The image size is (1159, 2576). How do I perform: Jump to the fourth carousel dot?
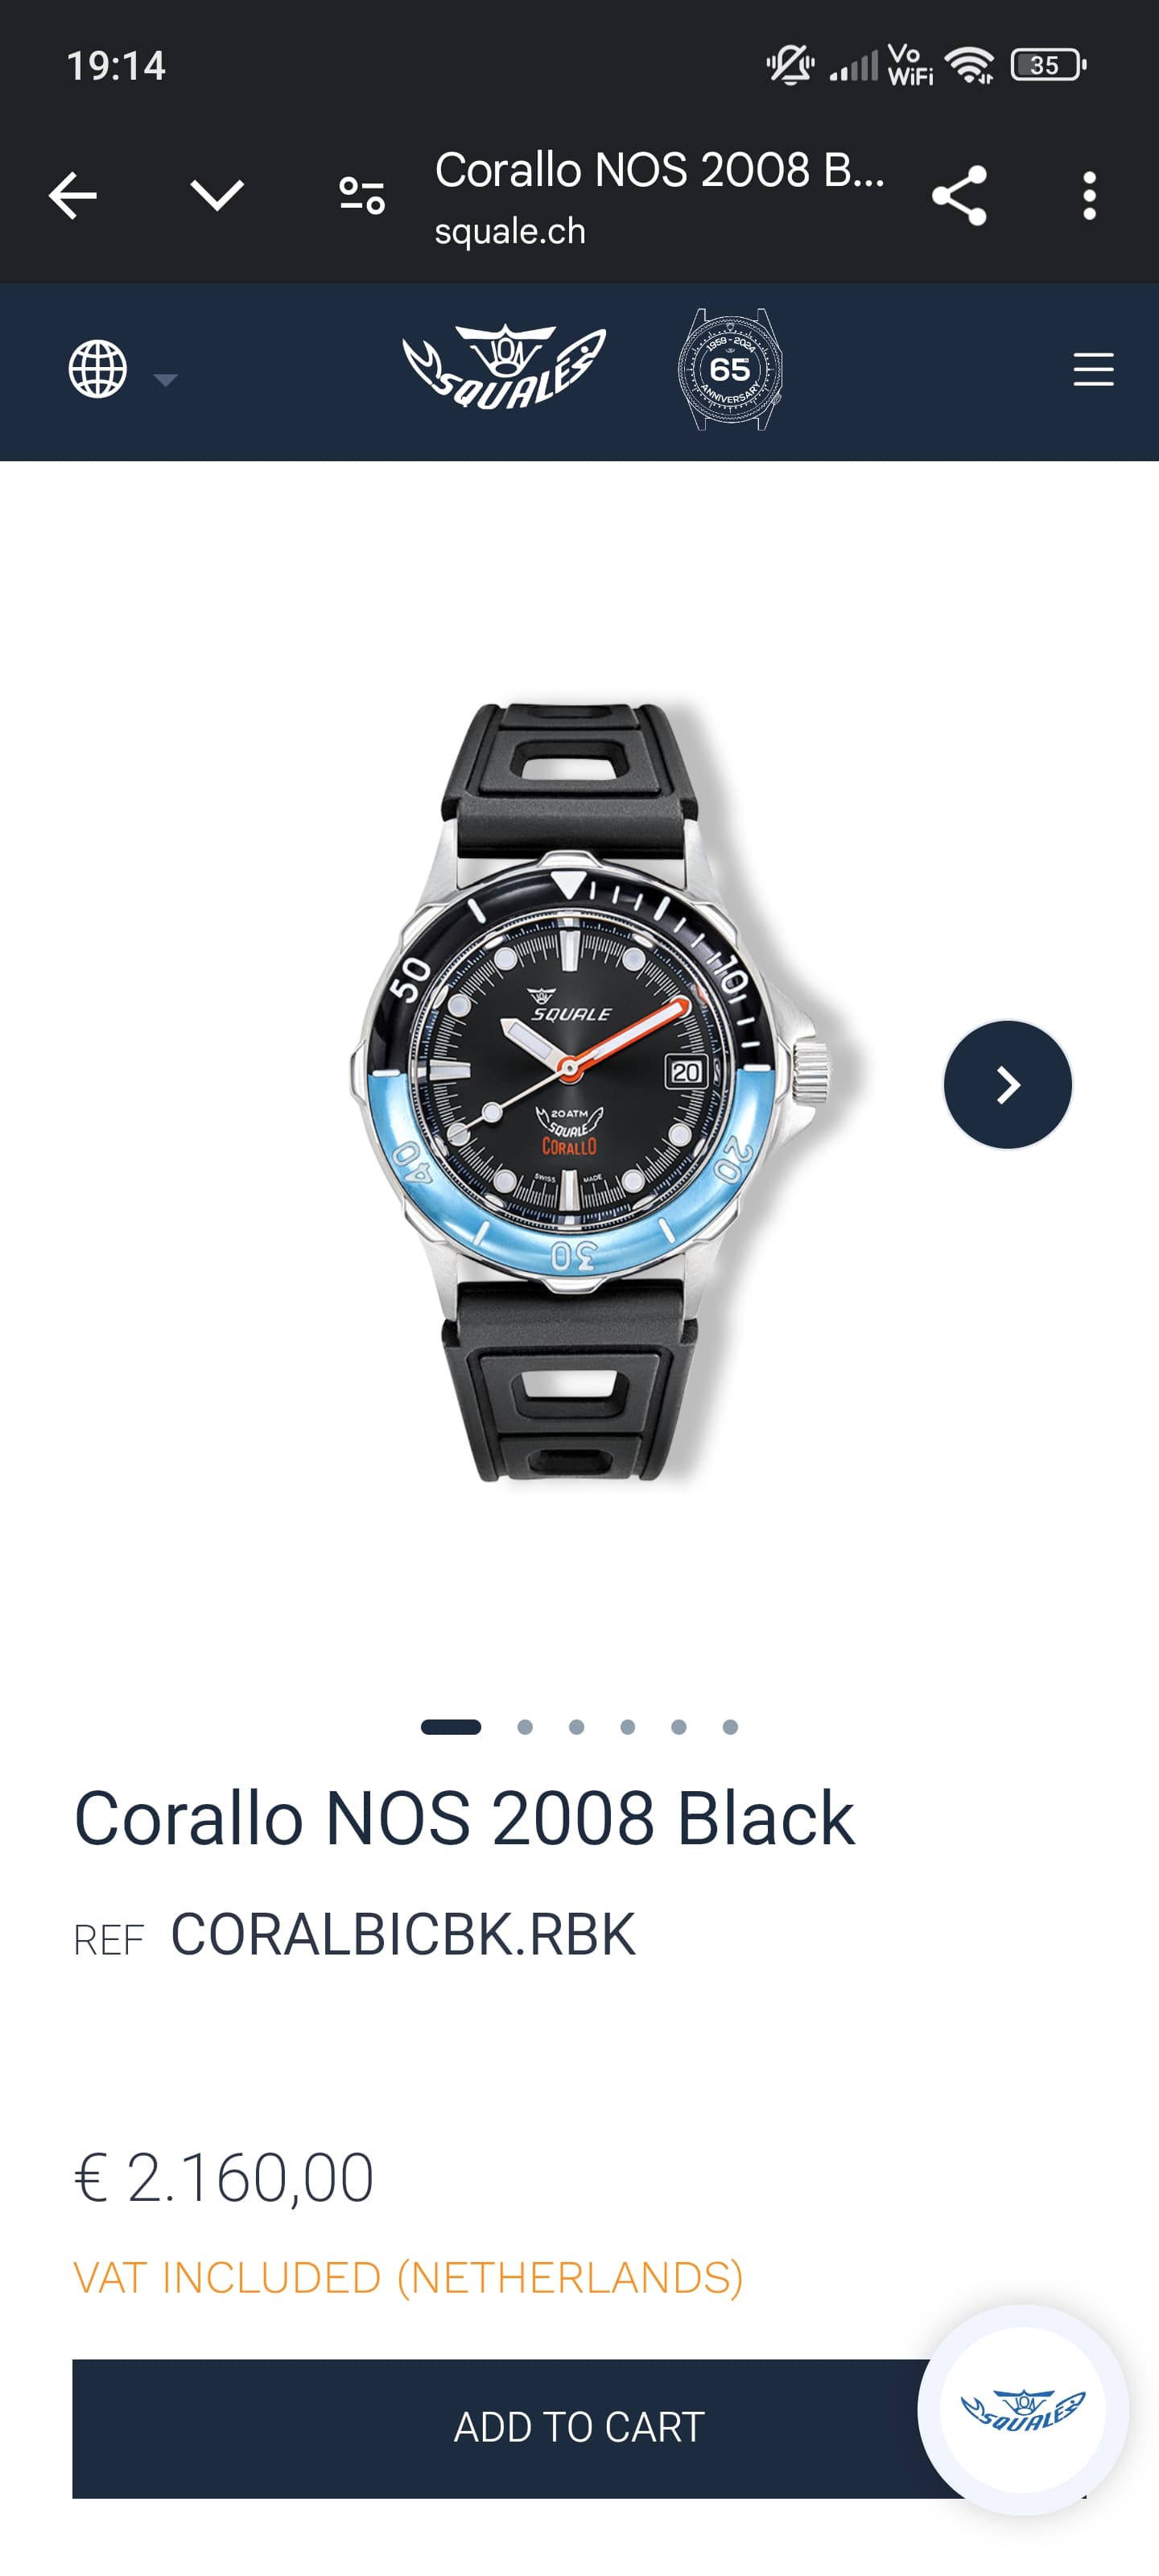[628, 1727]
